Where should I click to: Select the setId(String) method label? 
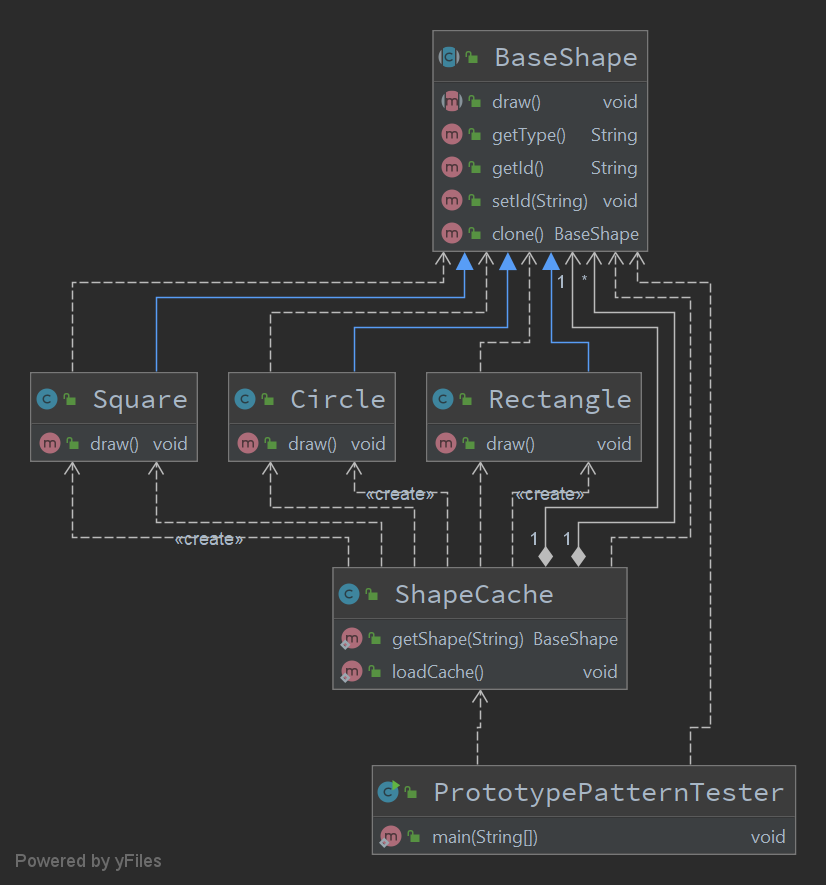[x=541, y=200]
